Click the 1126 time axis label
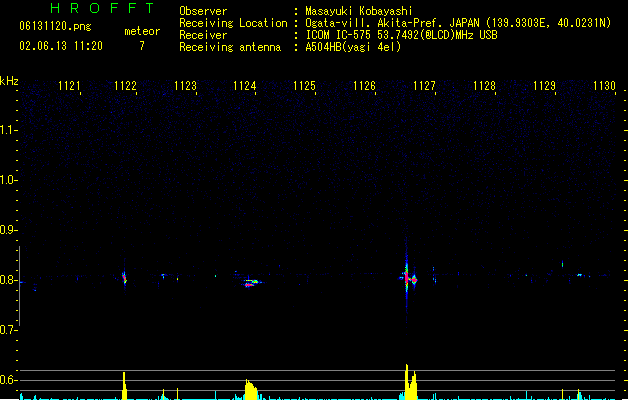The width and height of the screenshot is (629, 400). (x=364, y=86)
